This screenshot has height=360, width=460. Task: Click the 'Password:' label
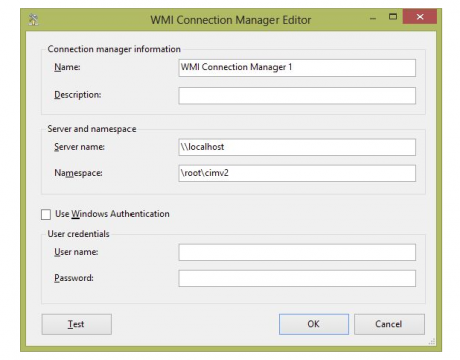point(74,278)
